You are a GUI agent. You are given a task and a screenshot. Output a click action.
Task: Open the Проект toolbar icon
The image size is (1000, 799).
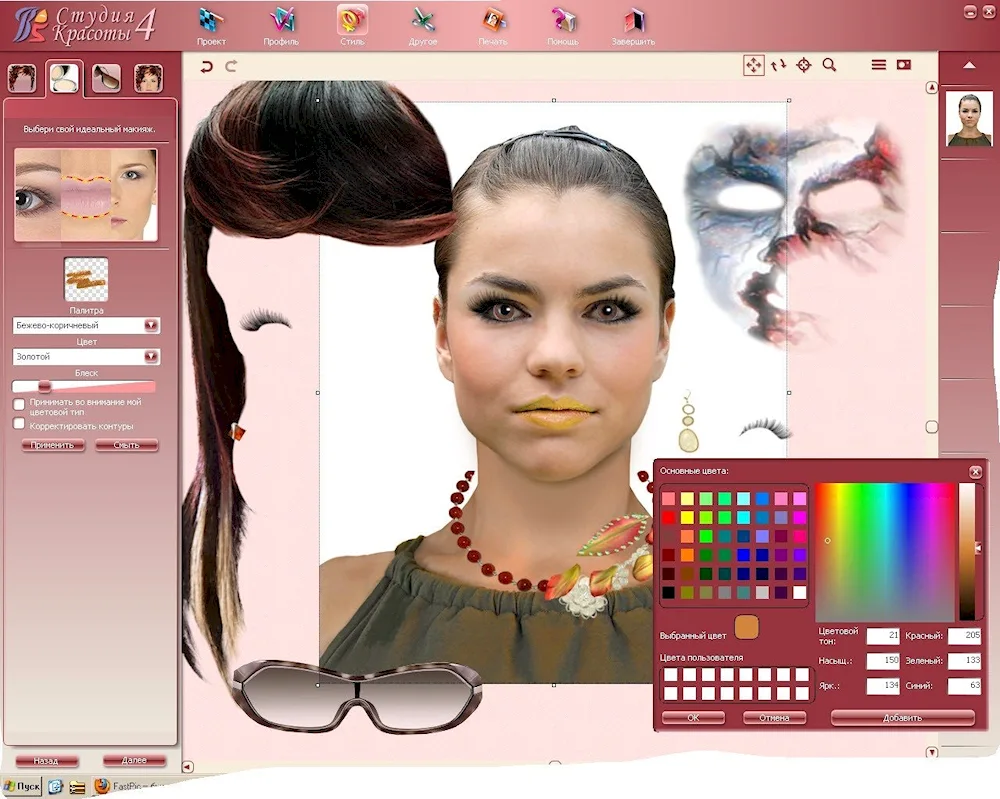pyautogui.click(x=211, y=24)
